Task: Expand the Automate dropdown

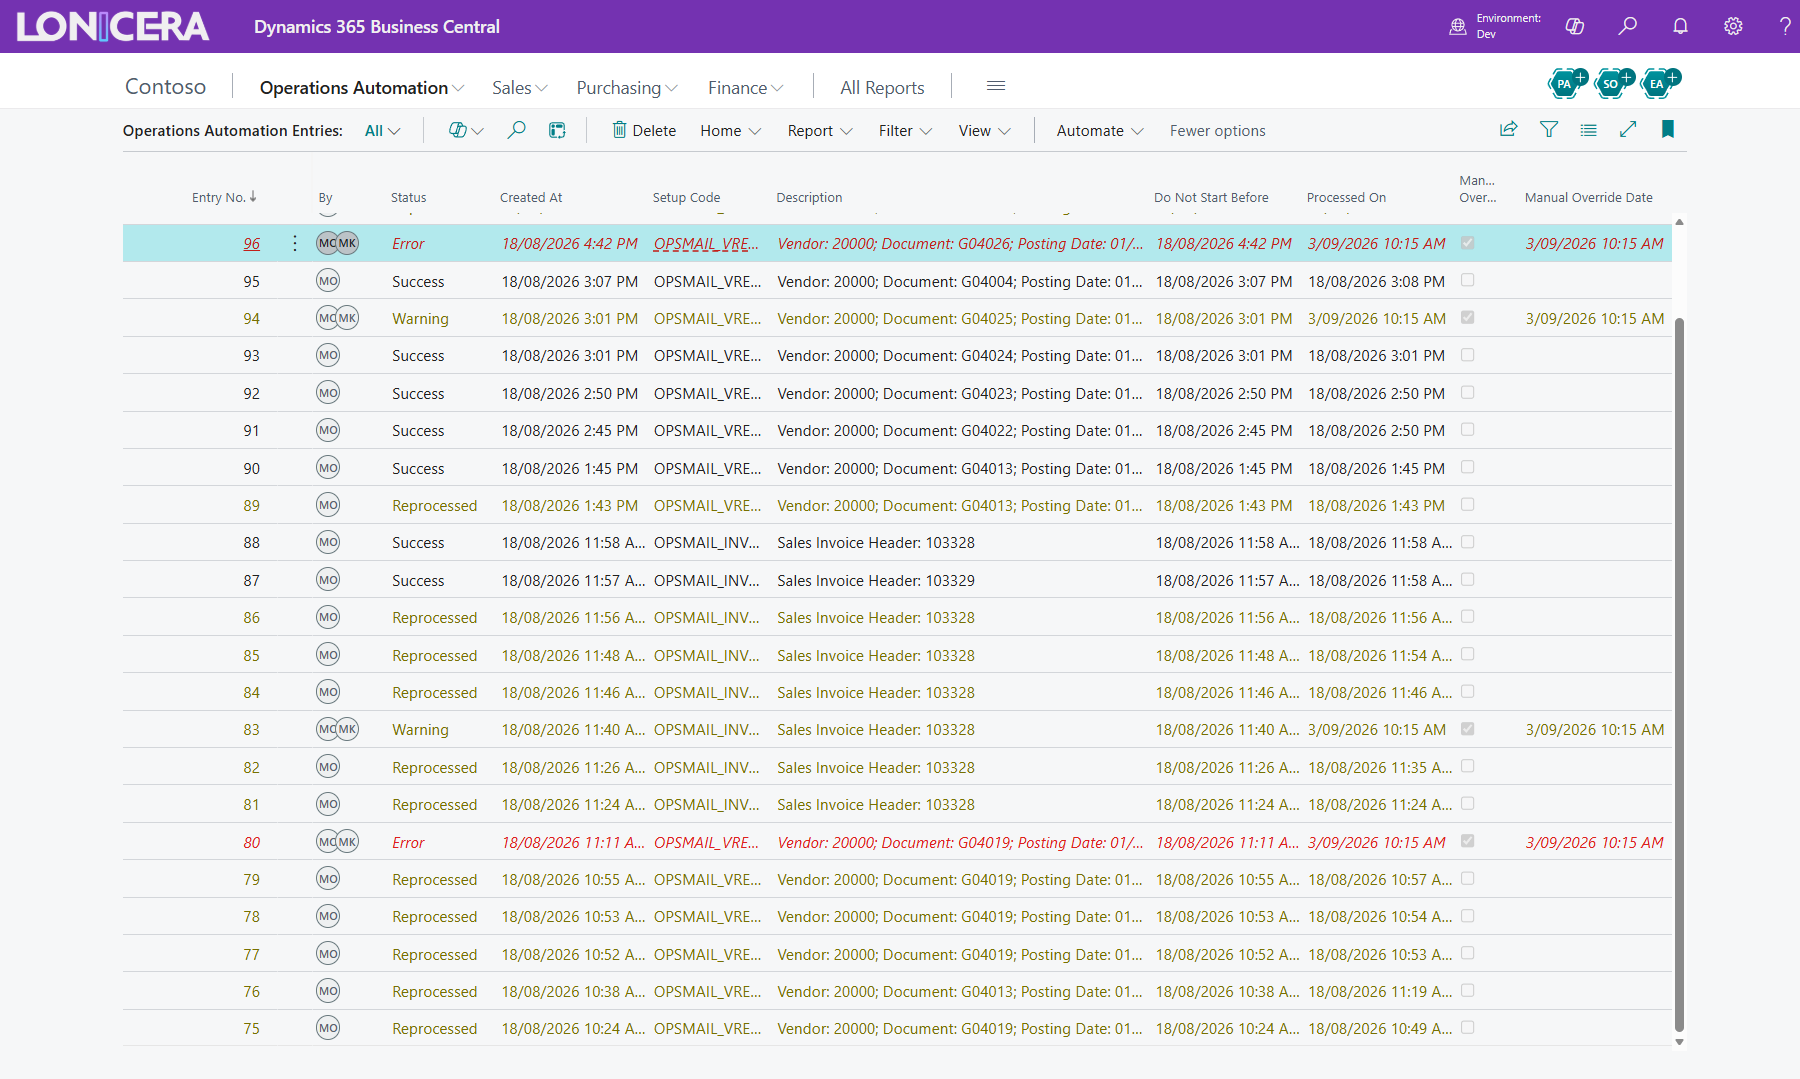Action: tap(1100, 131)
